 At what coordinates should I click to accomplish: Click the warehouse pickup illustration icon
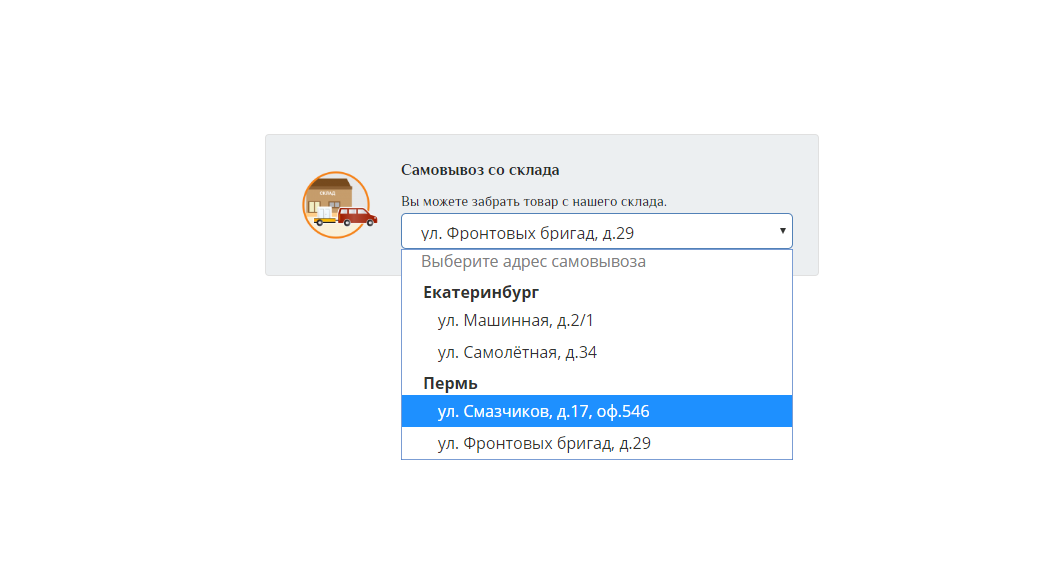click(339, 205)
